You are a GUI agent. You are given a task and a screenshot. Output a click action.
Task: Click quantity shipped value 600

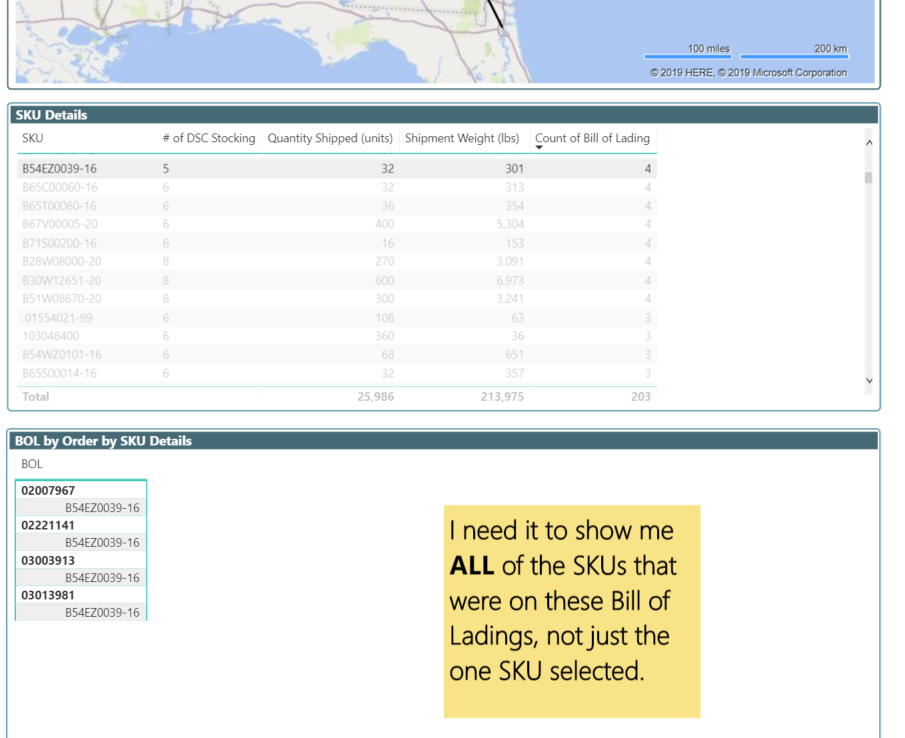pos(384,280)
